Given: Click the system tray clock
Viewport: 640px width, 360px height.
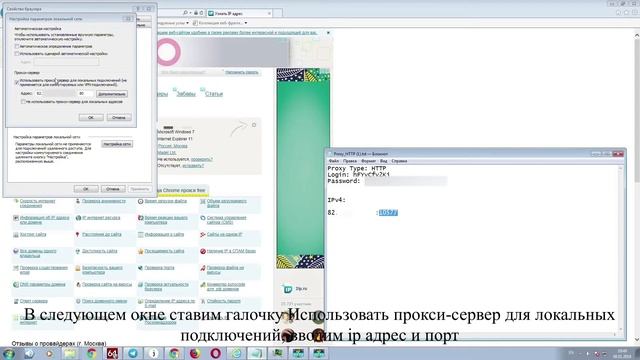Looking at the screenshot, I should coord(622,353).
